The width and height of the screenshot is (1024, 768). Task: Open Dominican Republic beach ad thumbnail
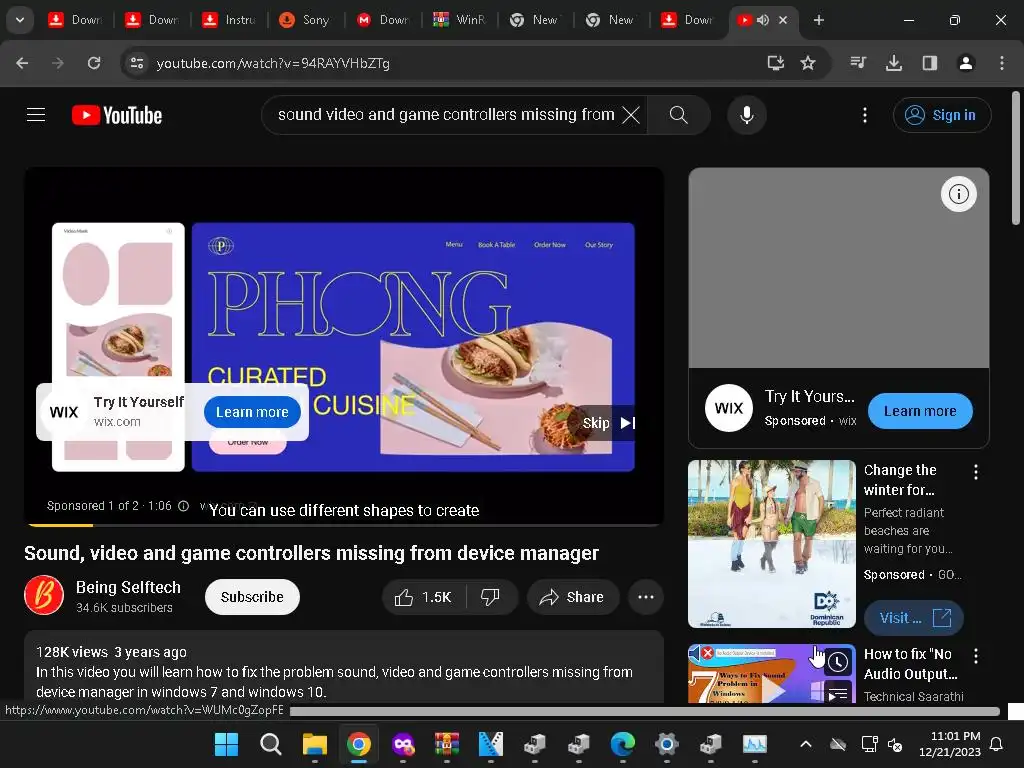click(772, 544)
